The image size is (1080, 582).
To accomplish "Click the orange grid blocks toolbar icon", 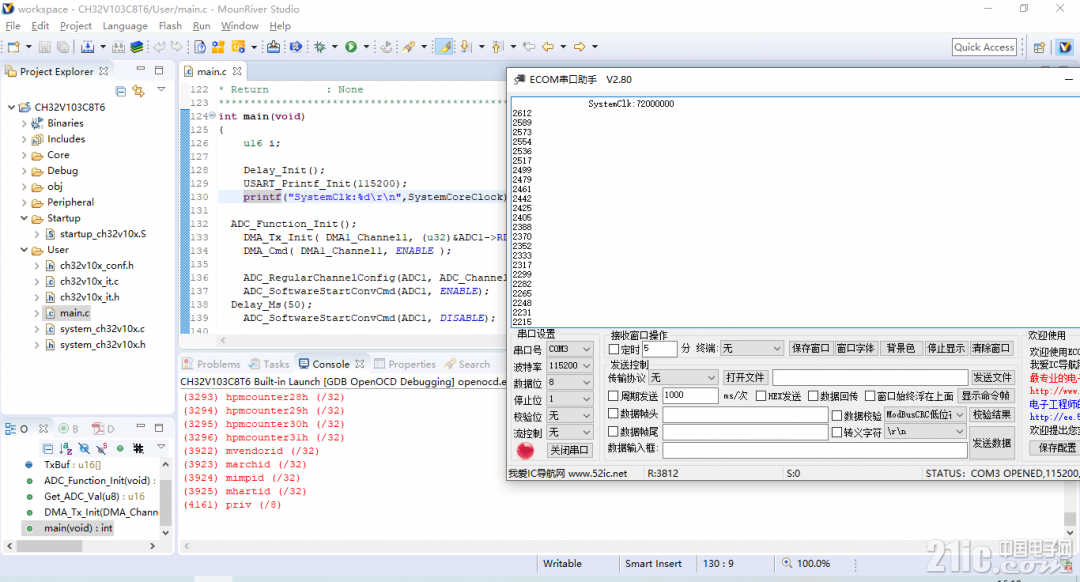I will coord(218,47).
